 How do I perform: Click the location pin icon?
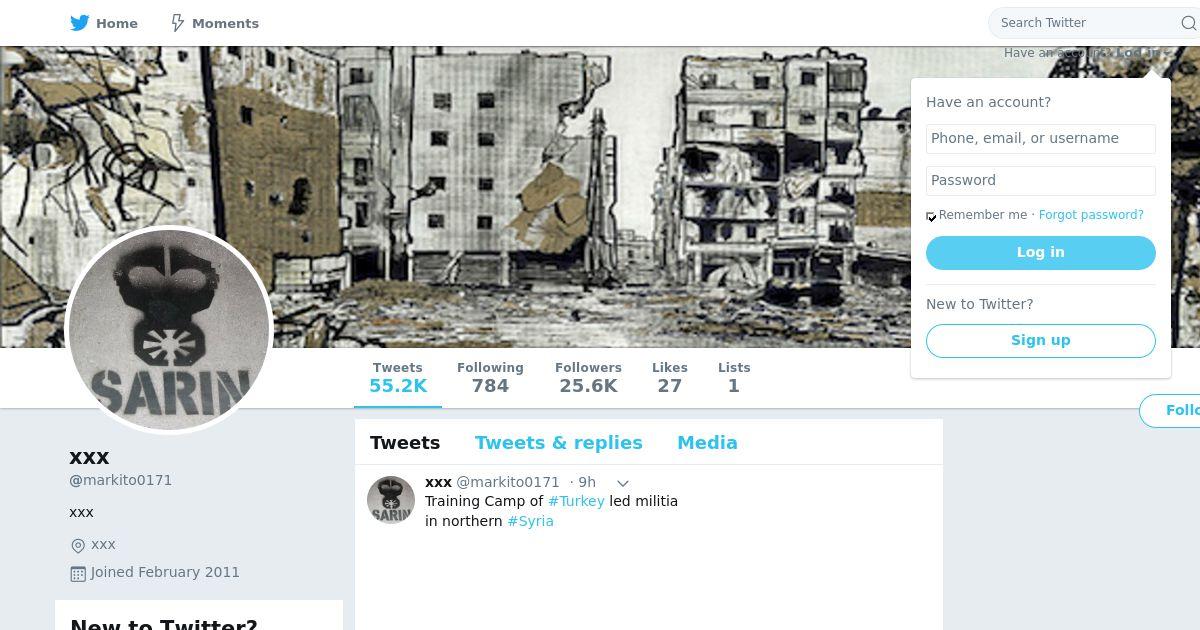pyautogui.click(x=78, y=545)
